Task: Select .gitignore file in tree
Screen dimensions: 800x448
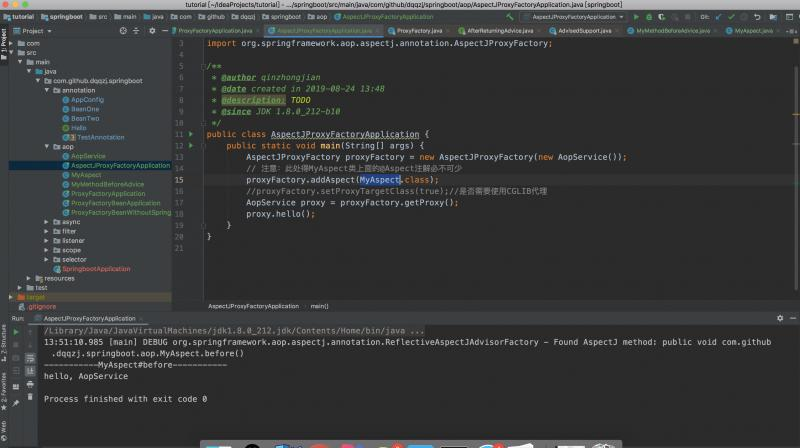Action: 42,307
